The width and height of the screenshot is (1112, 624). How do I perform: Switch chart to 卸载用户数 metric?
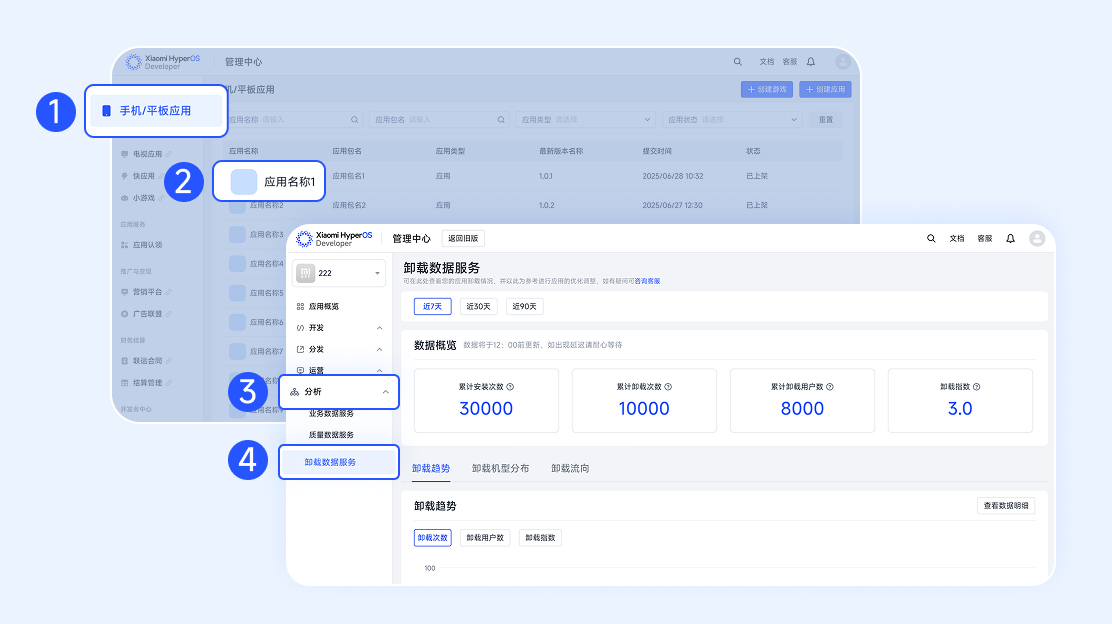[485, 537]
